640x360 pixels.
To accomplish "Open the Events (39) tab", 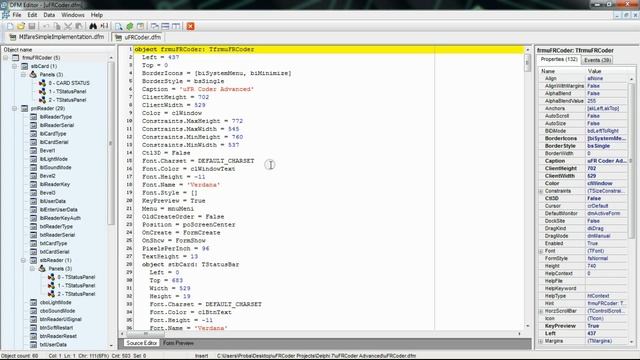I will pyautogui.click(x=598, y=60).
